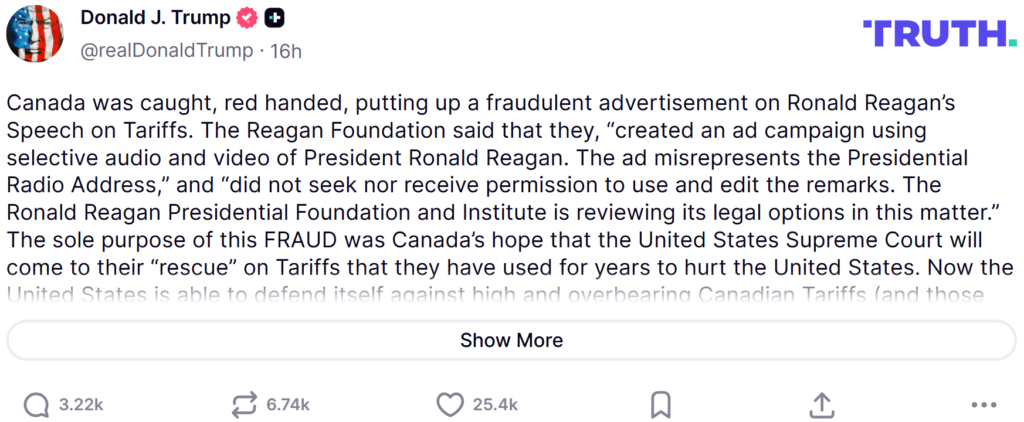This screenshot has width=1024, height=422.
Task: Click the Donald J. Trump display name
Action: (154, 18)
